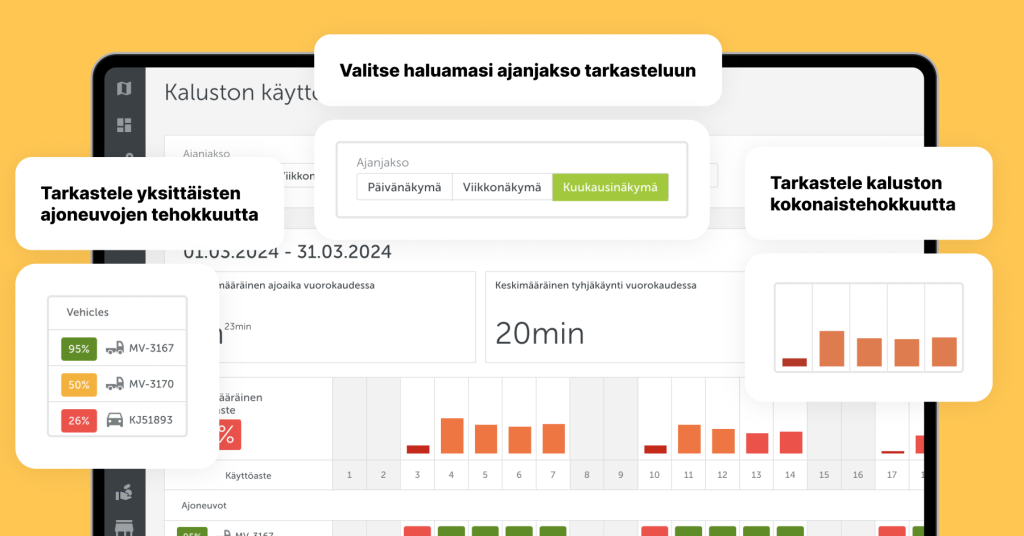This screenshot has height=536, width=1024.
Task: Click the 95% badge for MV-3167
Action: point(79,349)
